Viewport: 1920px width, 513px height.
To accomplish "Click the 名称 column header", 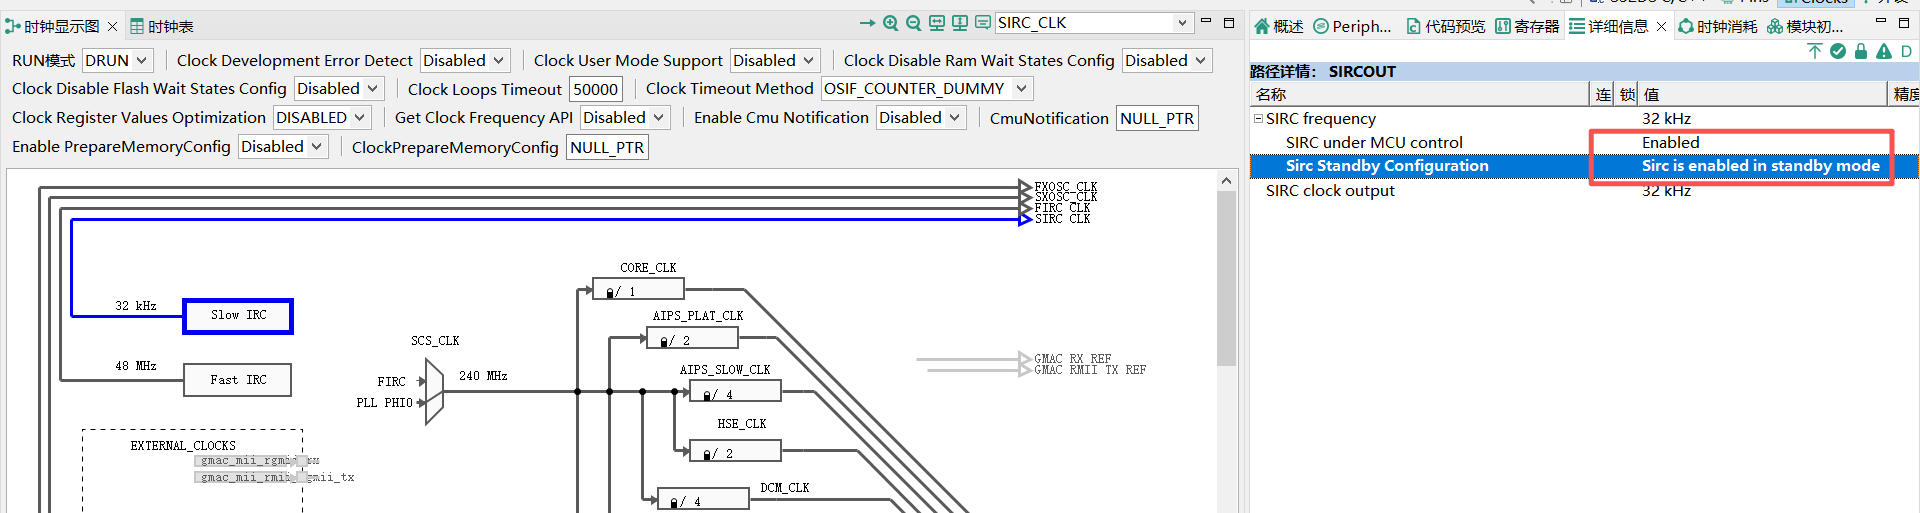I will (1419, 94).
